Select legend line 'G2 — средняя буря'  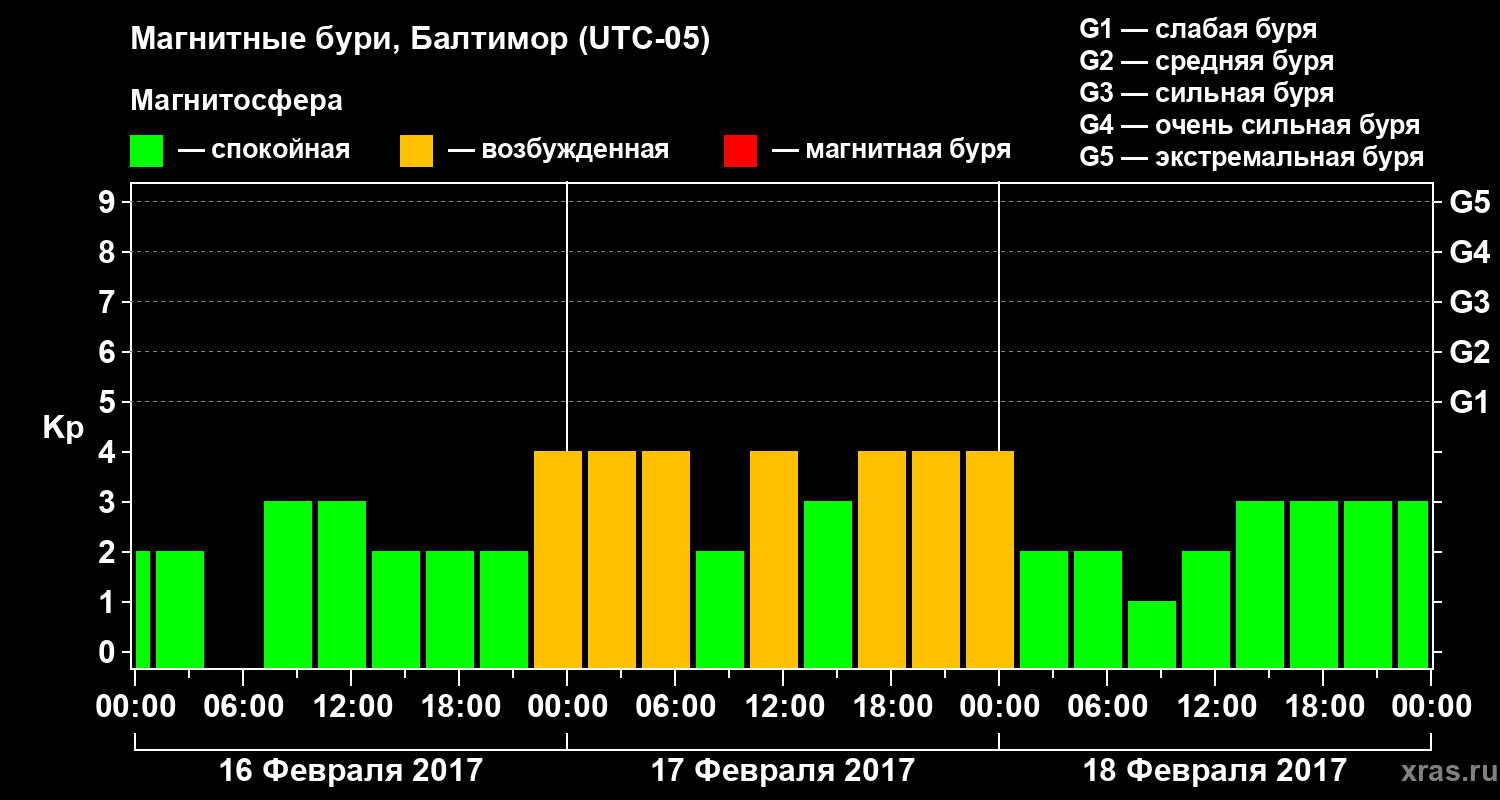[x=1206, y=61]
